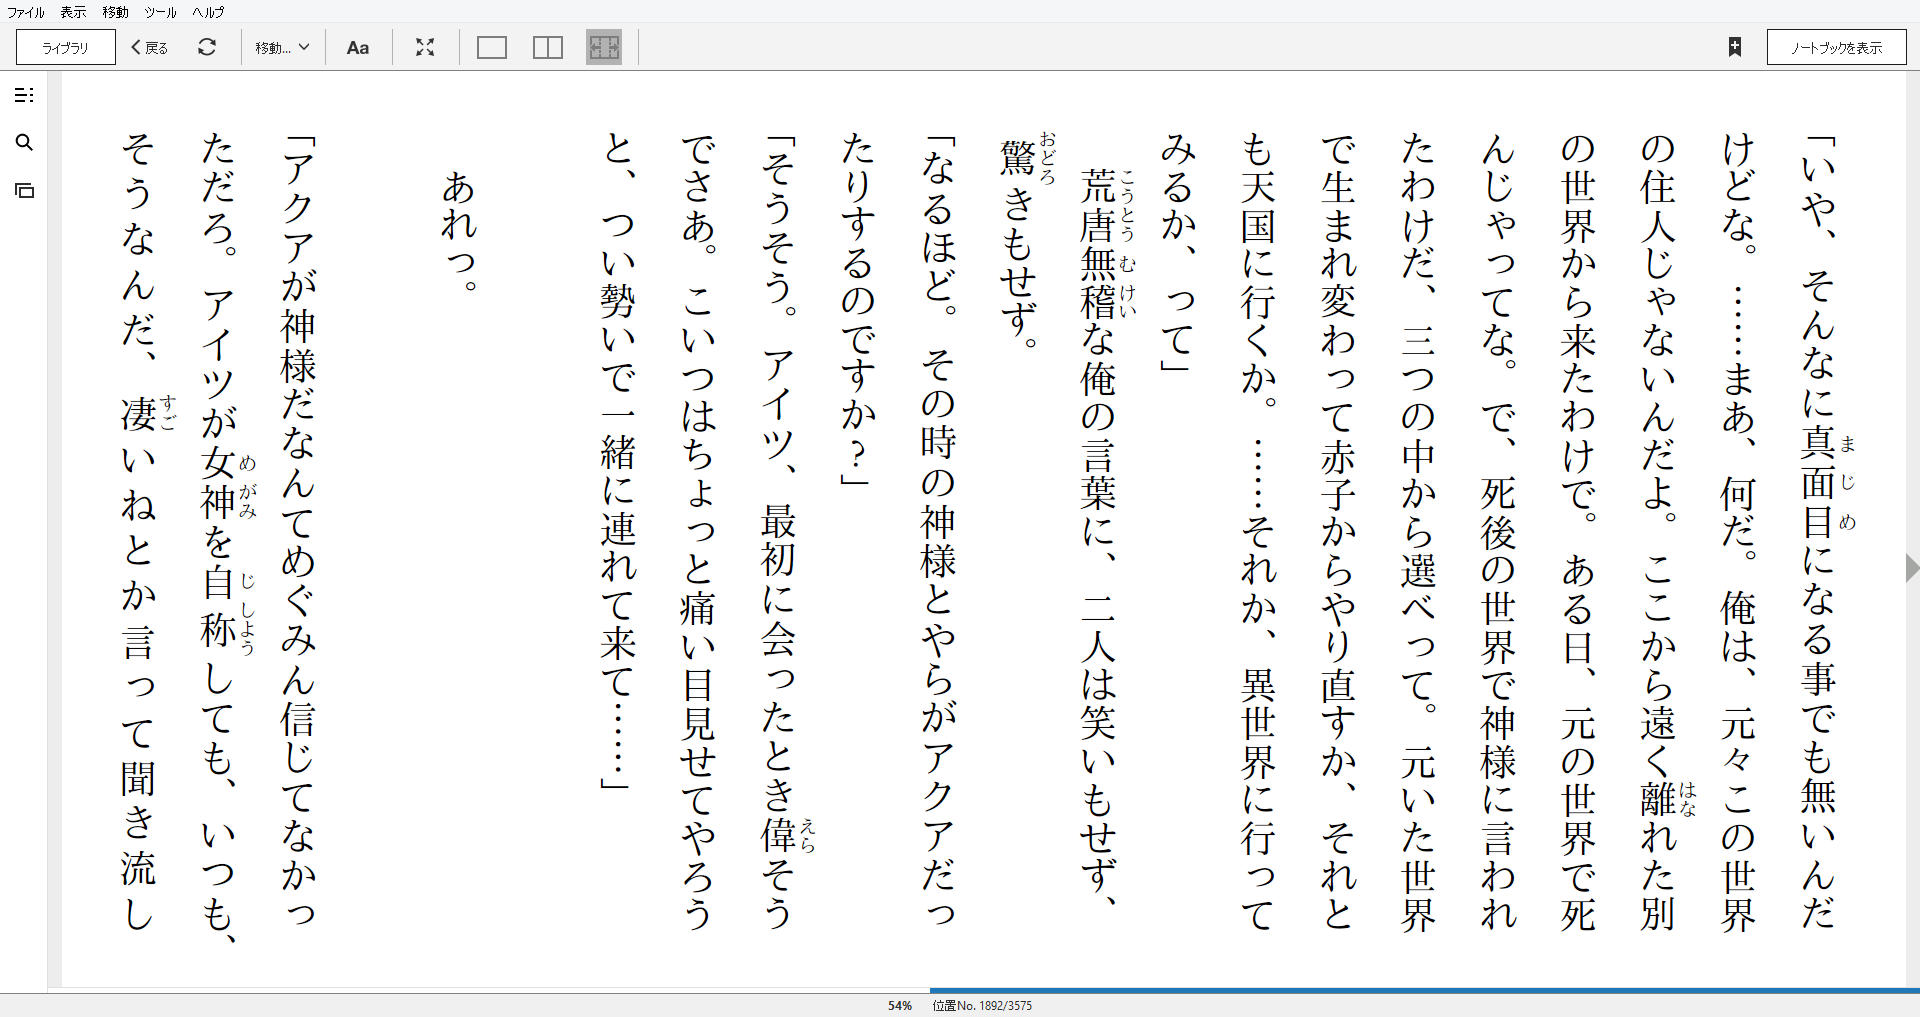
Task: Go to next page with the right-edge arrow
Action: [x=1911, y=567]
